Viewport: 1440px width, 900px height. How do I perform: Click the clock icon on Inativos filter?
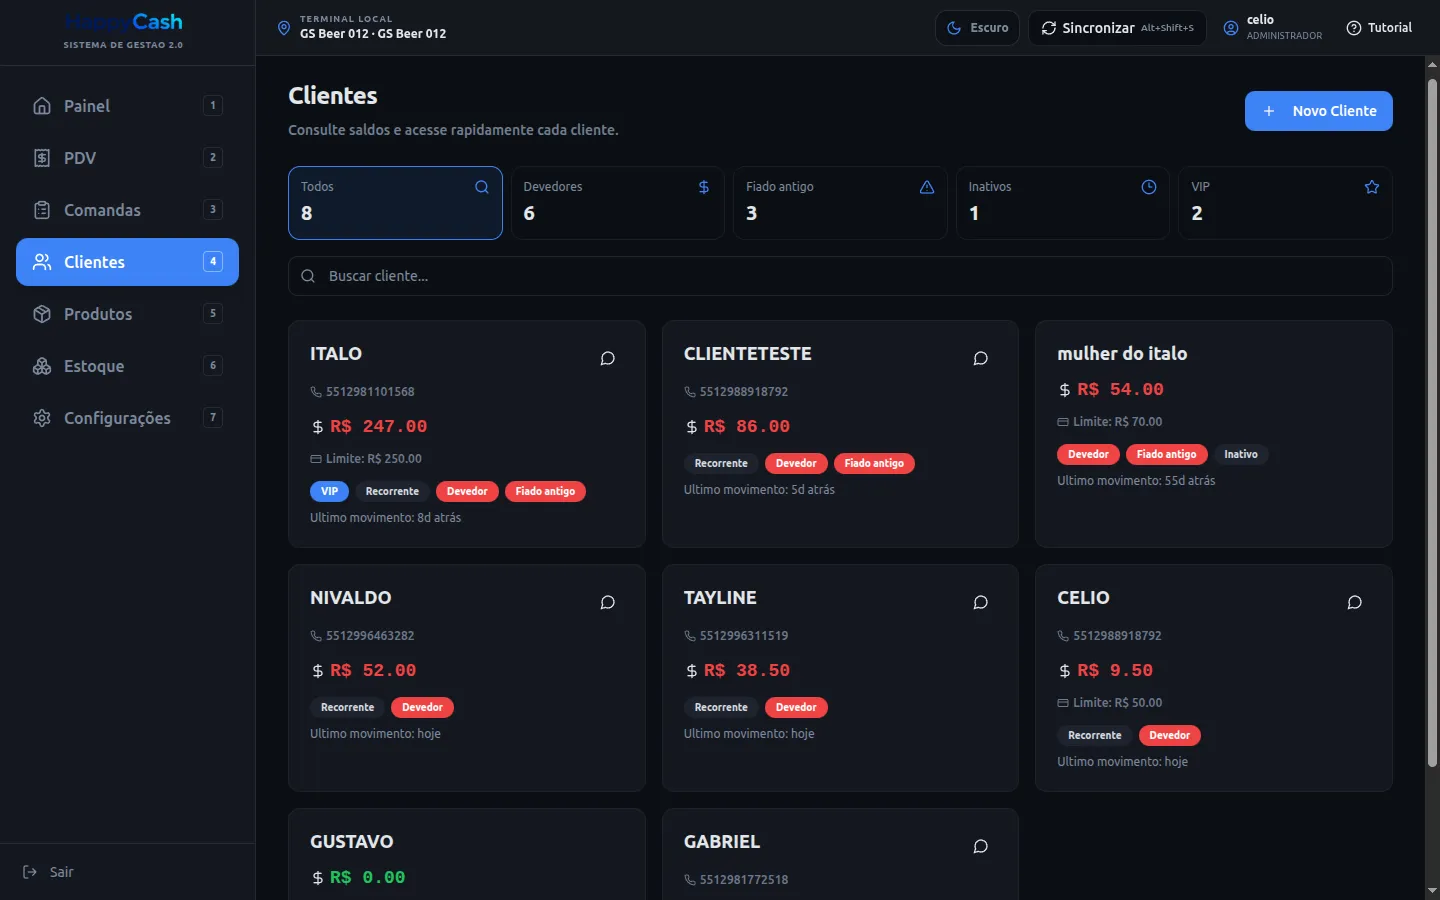(x=1149, y=187)
